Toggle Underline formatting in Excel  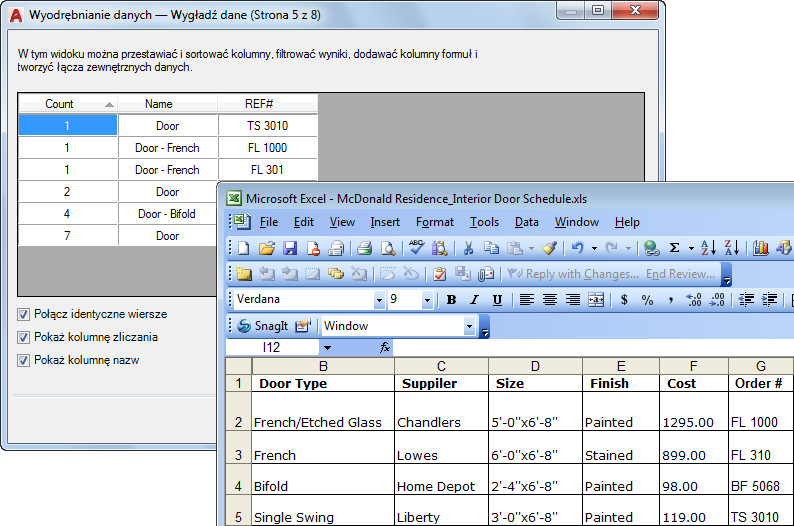[x=497, y=300]
